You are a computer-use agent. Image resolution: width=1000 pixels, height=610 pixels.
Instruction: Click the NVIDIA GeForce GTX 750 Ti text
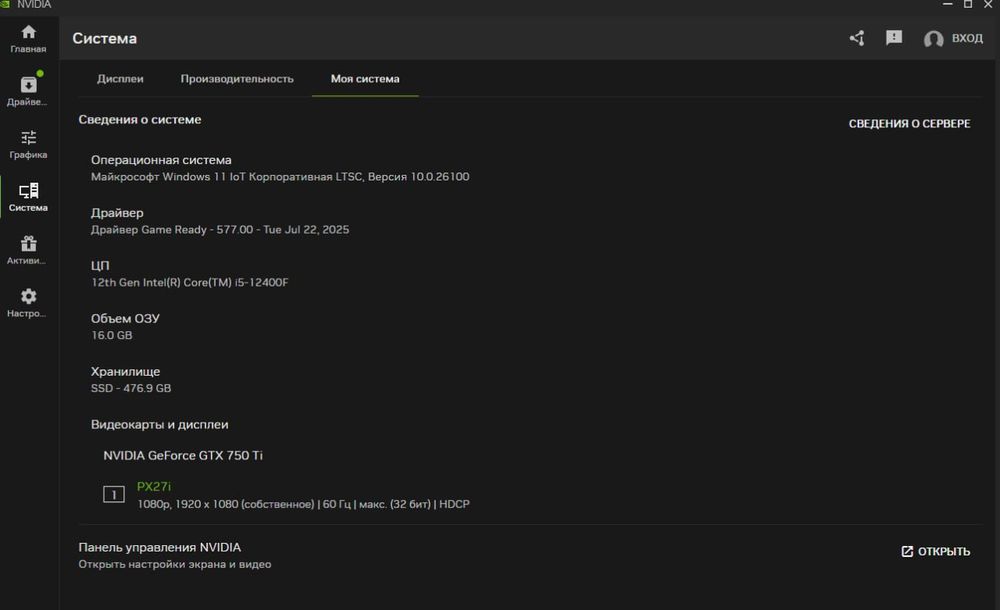tap(183, 456)
